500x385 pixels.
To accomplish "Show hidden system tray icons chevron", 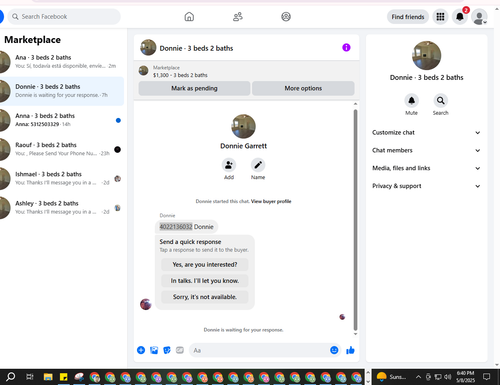I will (418, 377).
